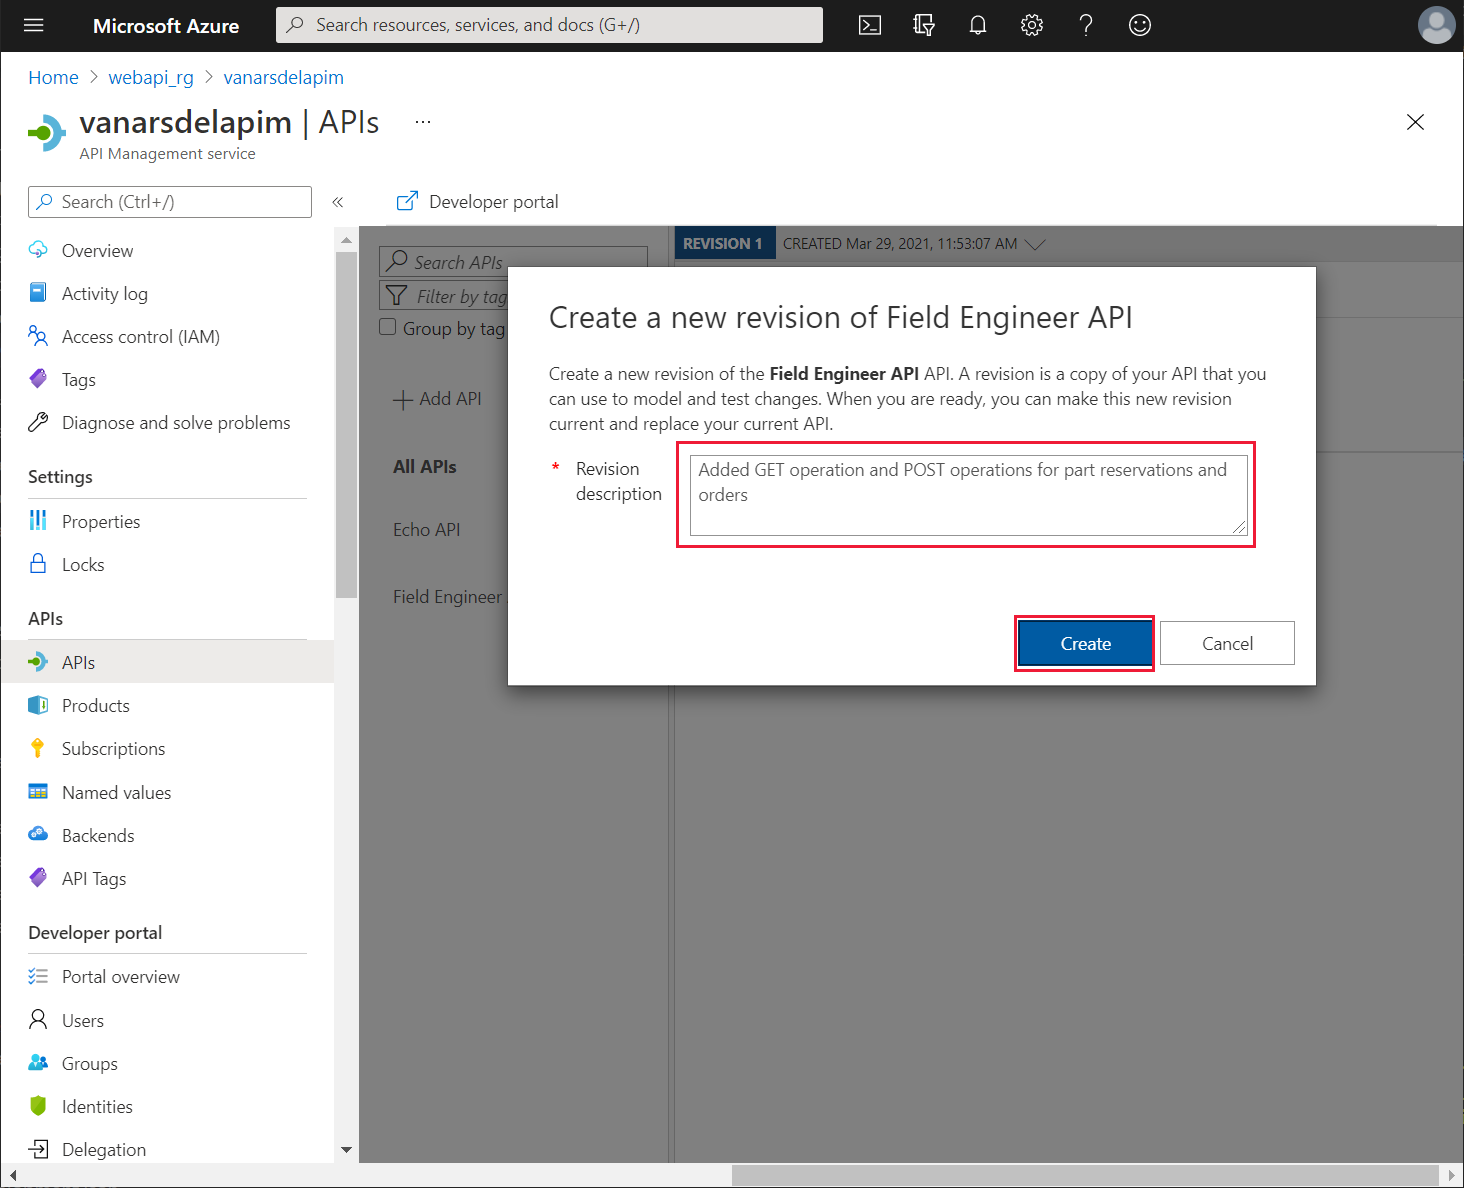Open the Developer portal external link icon
Screen dimensions: 1464x1188
(x=407, y=201)
